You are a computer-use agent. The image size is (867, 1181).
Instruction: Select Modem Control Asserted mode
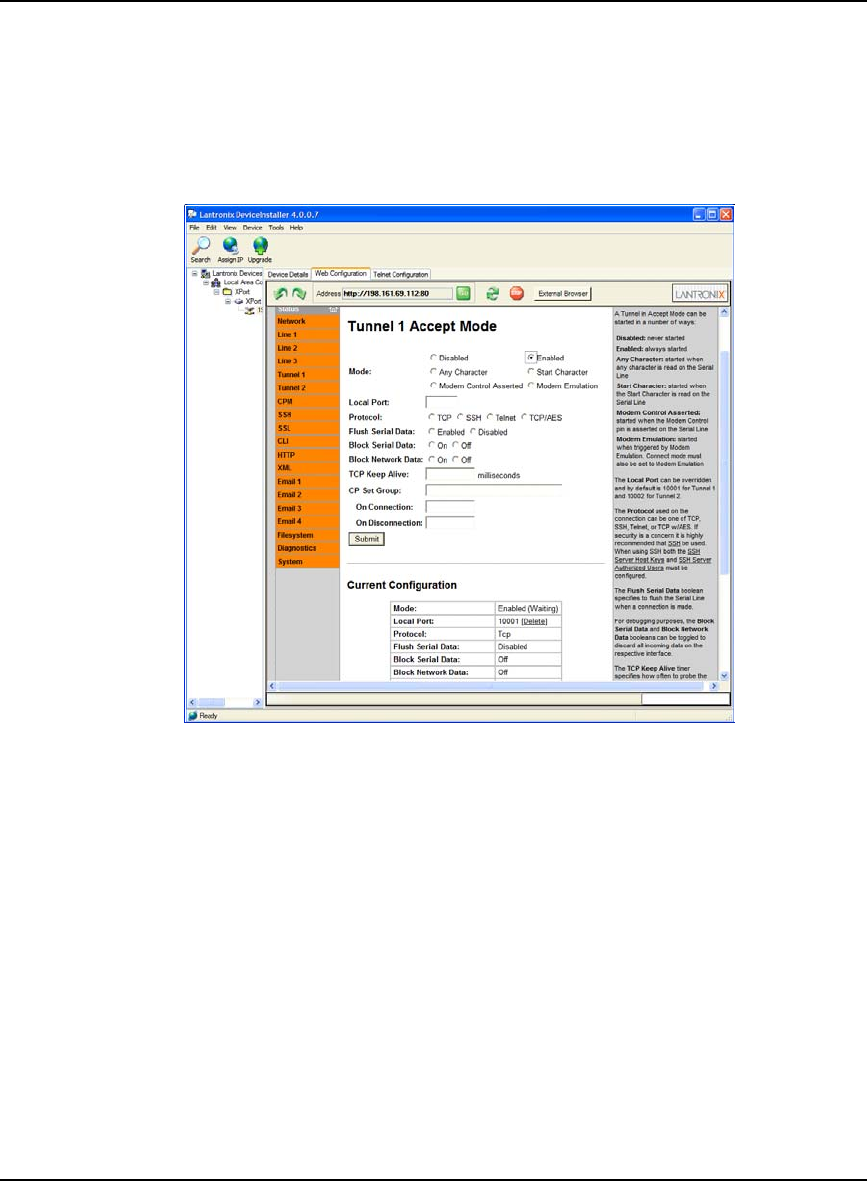(x=433, y=385)
